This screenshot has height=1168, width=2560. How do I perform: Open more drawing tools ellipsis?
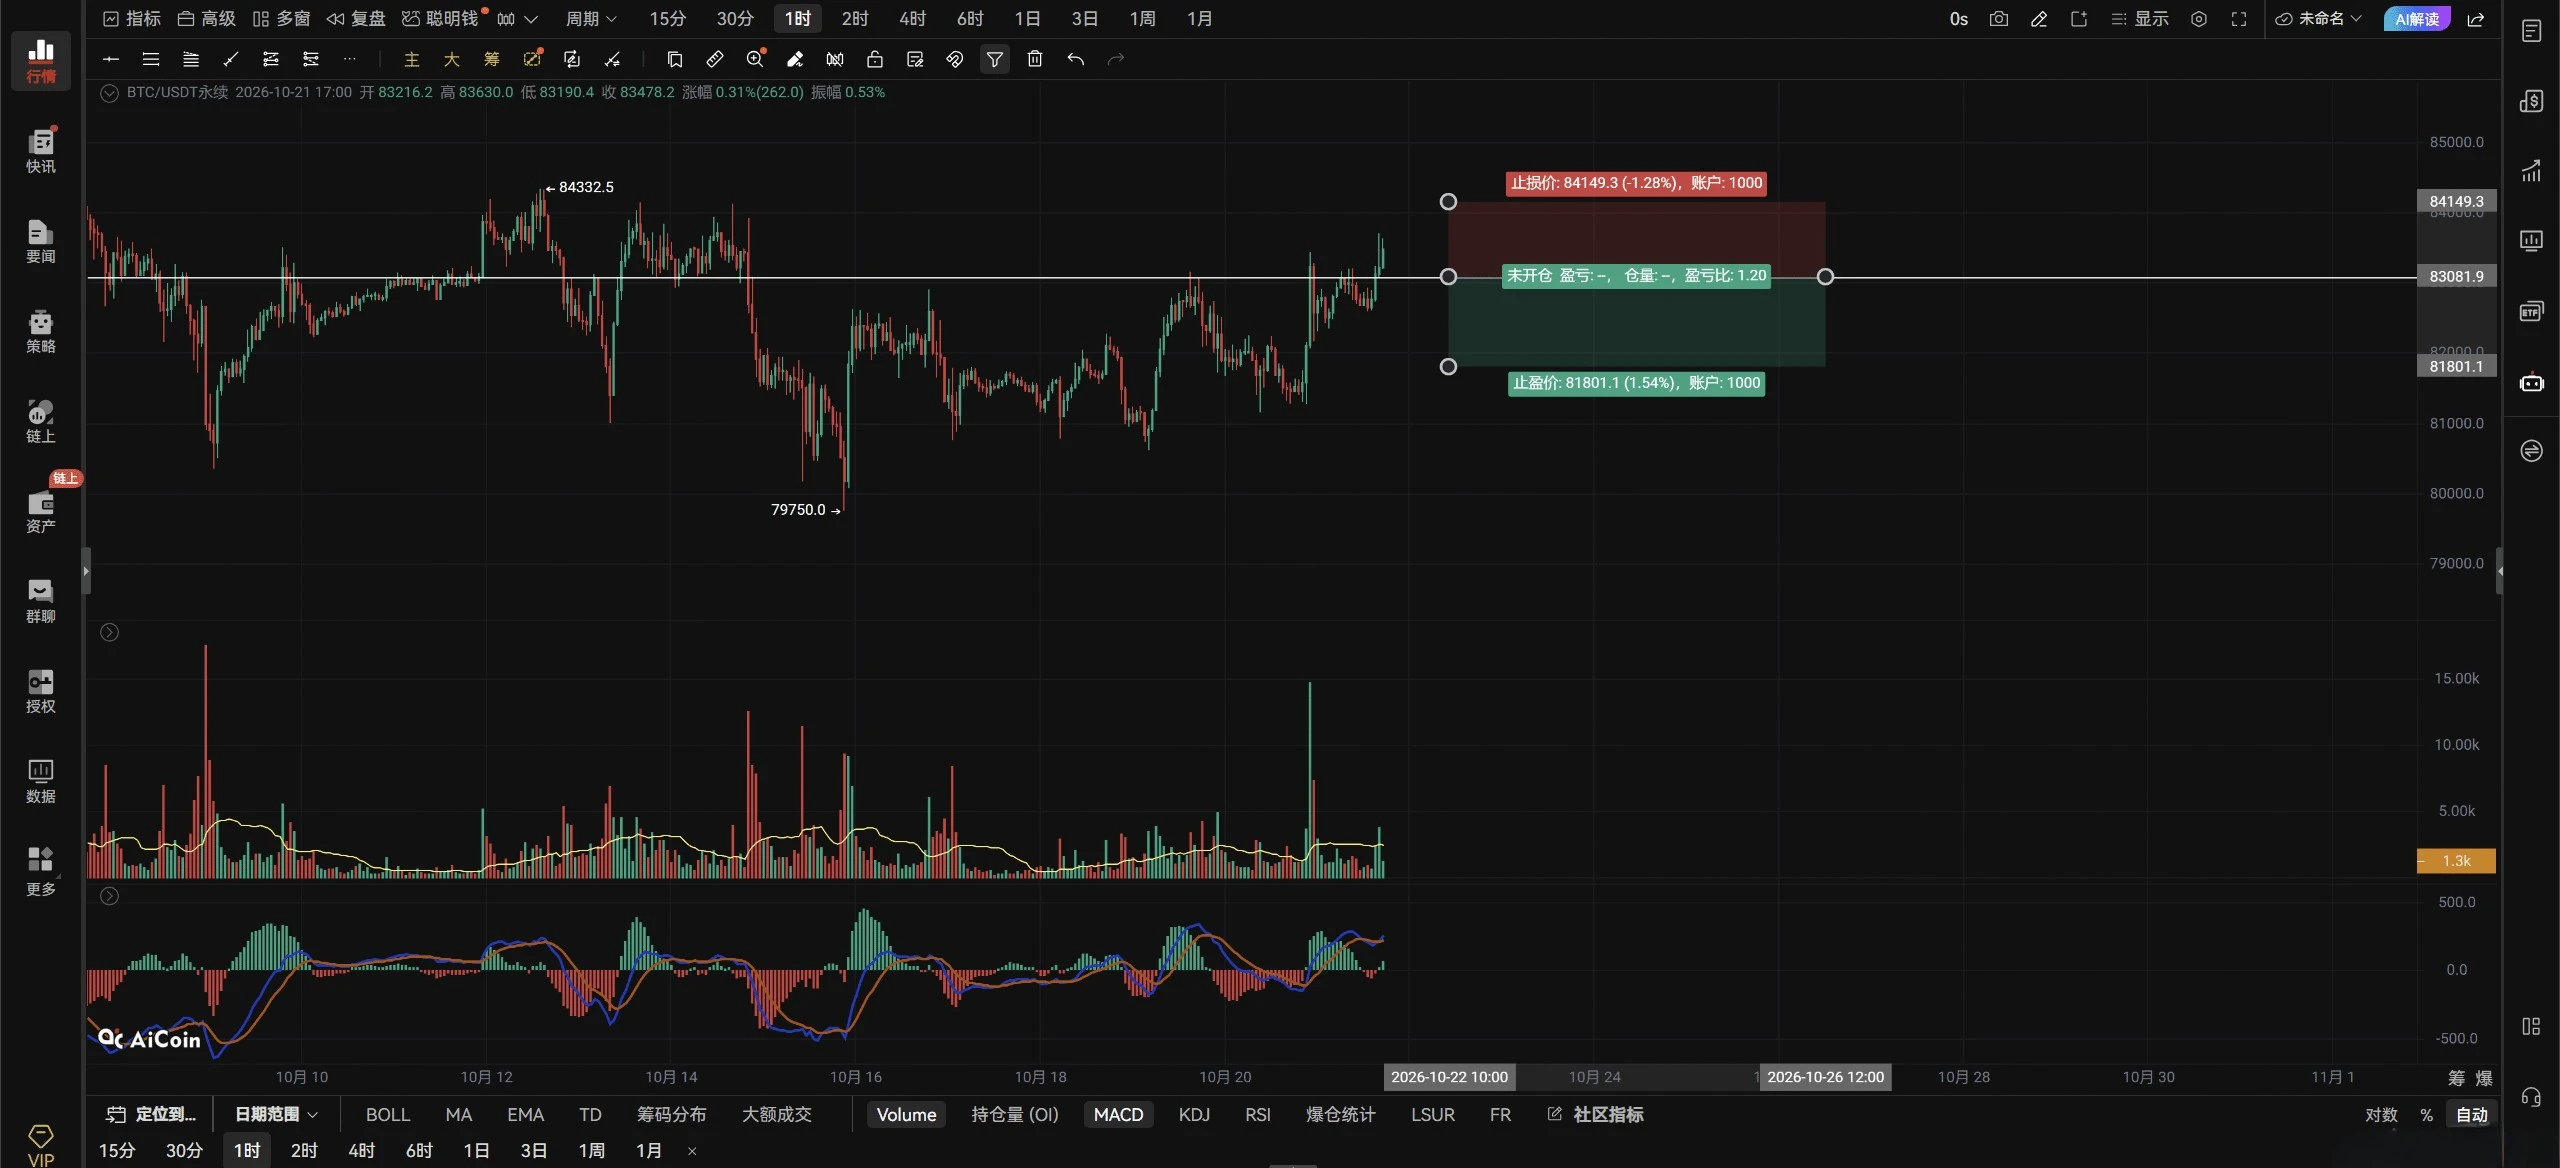pos(349,59)
